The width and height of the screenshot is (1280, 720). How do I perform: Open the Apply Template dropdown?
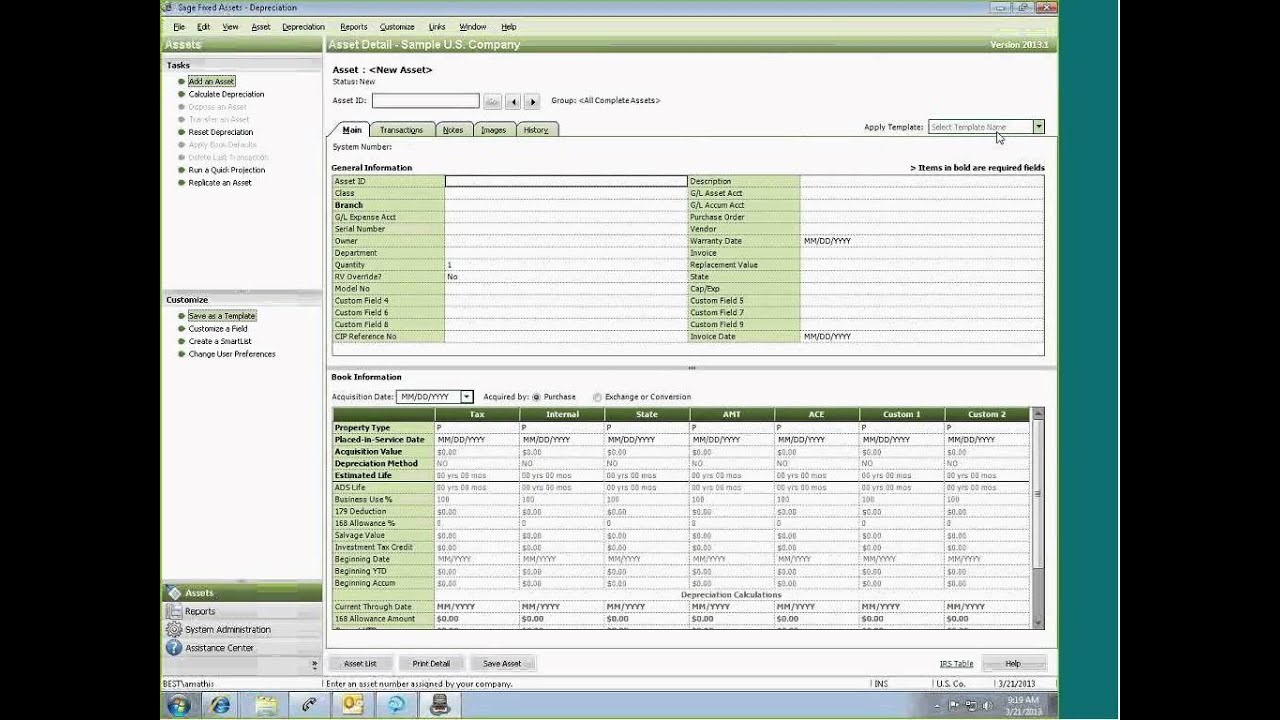(1038, 127)
